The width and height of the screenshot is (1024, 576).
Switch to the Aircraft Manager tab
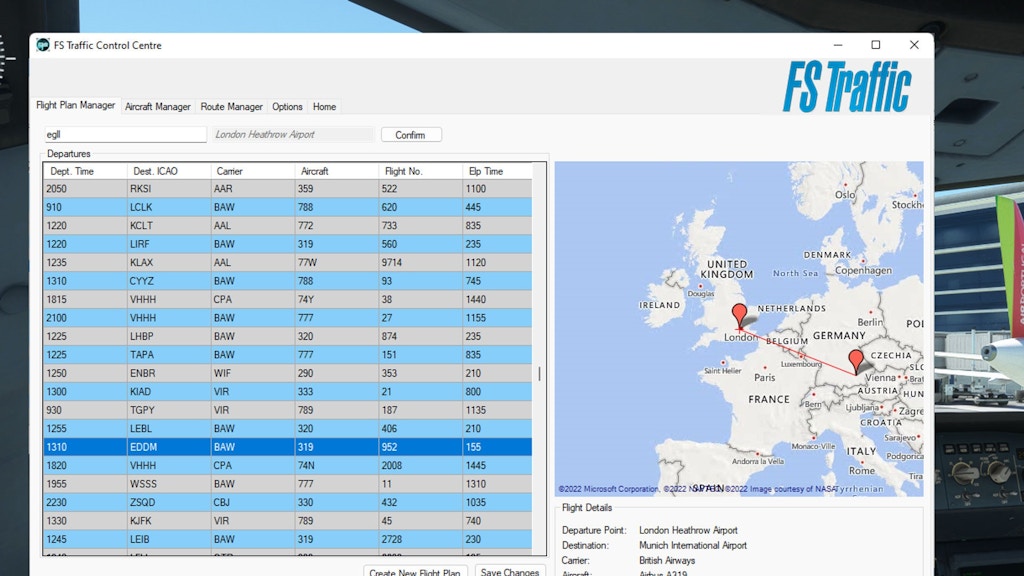coord(157,106)
